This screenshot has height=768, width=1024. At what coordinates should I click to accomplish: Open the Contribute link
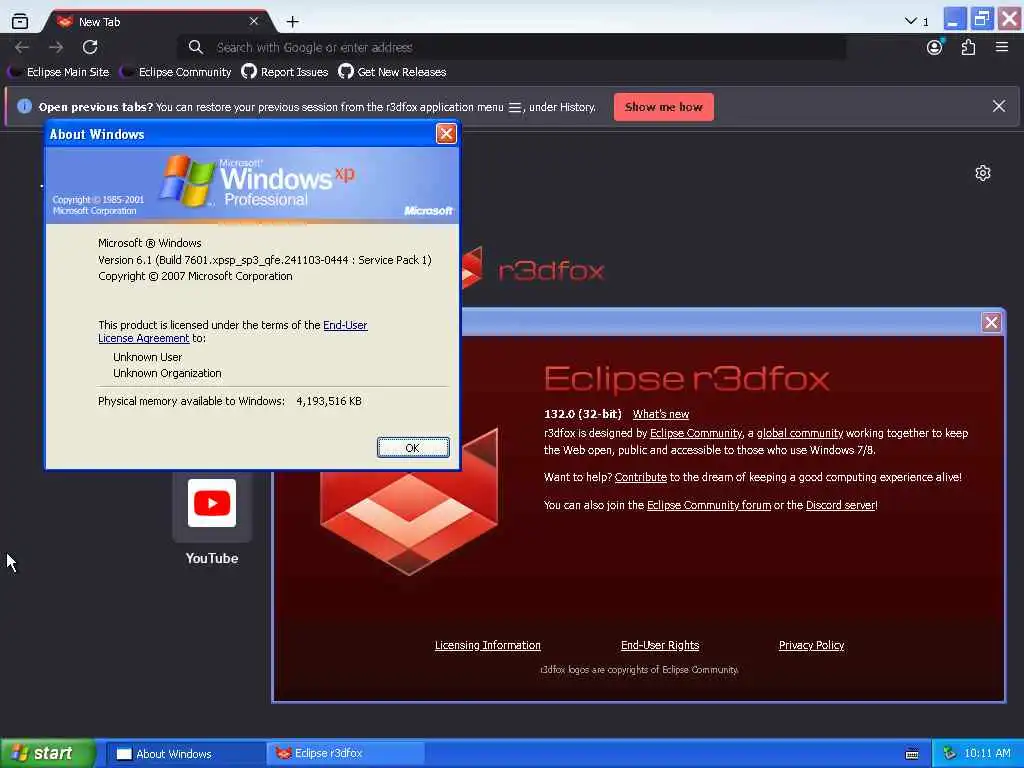[641, 477]
